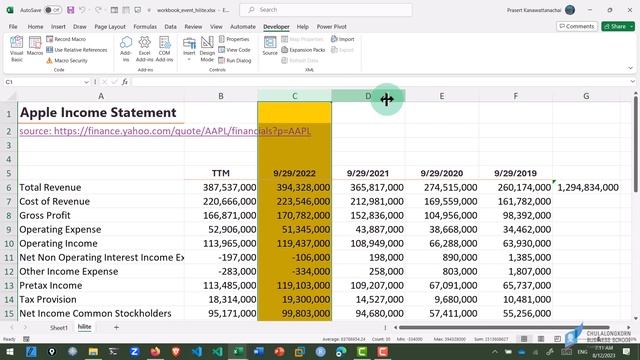Open the Power Pivot tab
This screenshot has width=640, height=360.
331,27
